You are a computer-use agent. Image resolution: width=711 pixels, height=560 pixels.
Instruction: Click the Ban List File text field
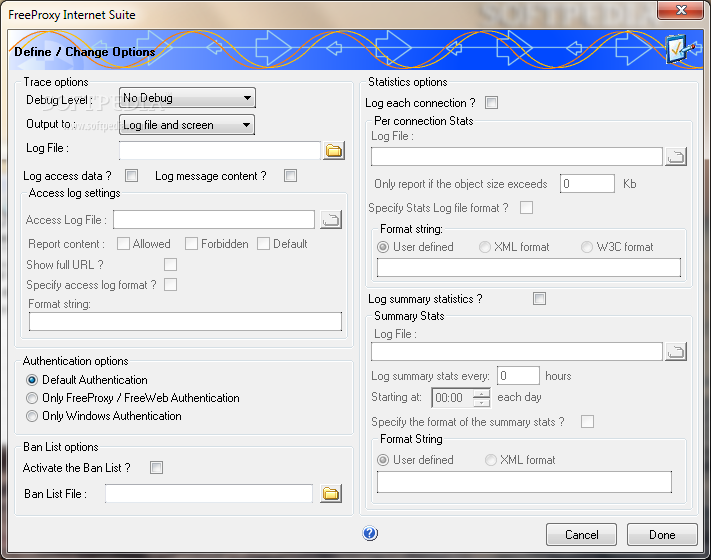[209, 493]
